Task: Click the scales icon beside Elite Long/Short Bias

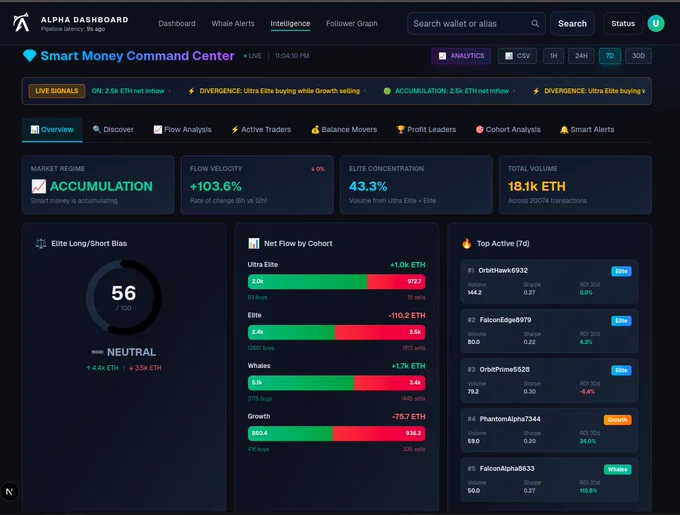Action: click(40, 243)
